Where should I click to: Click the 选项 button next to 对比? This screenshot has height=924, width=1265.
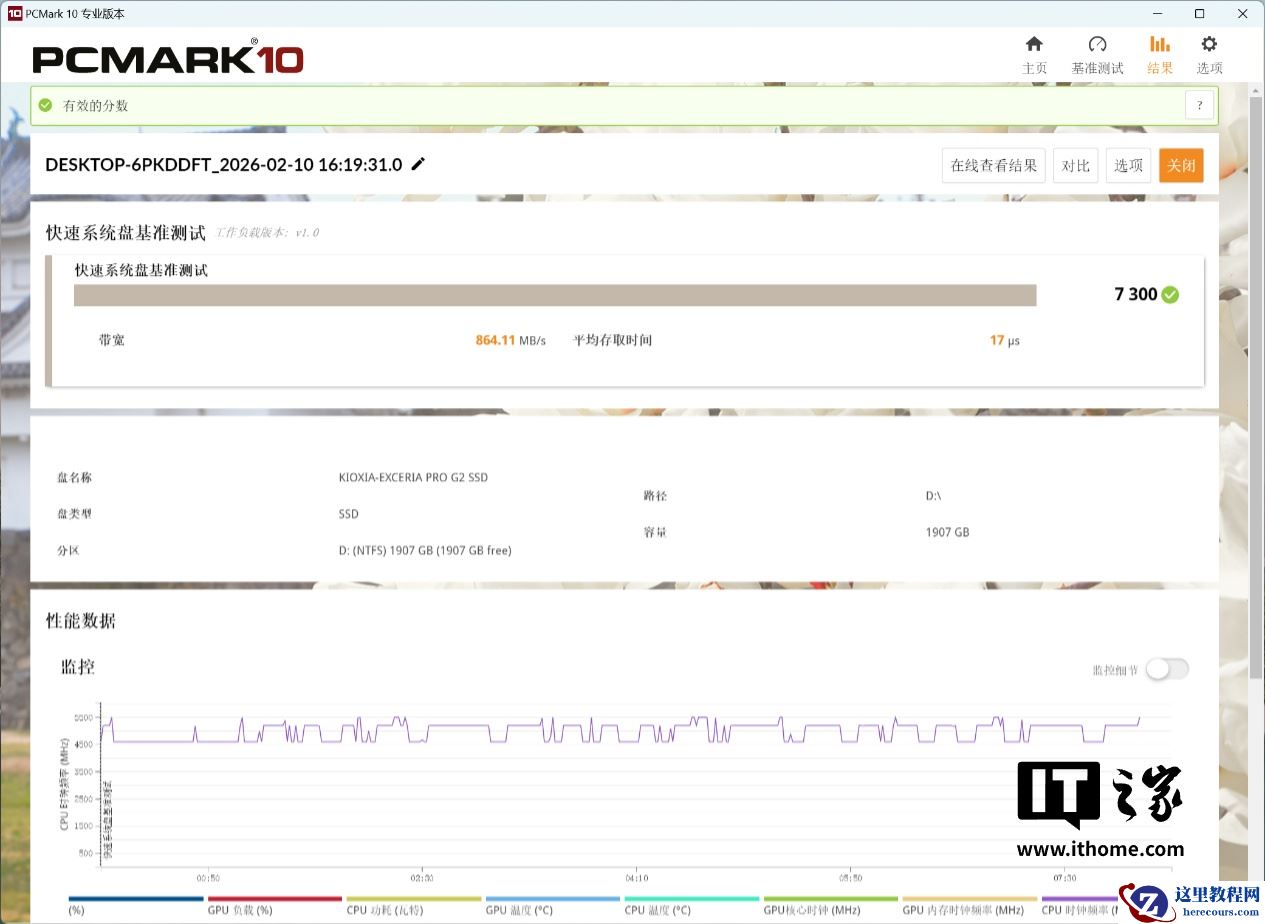pos(1128,166)
